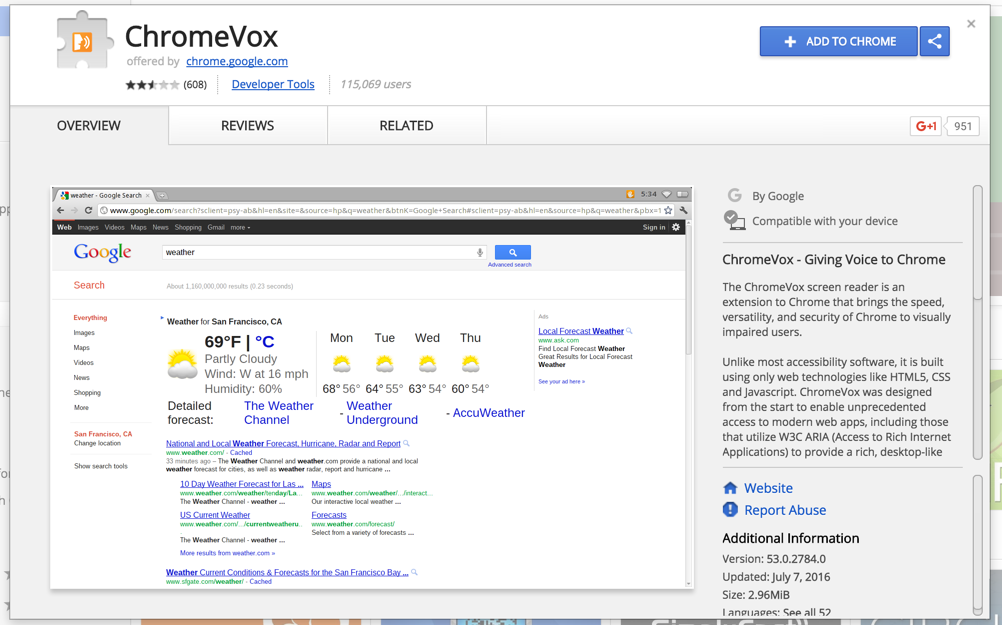The image size is (1002, 625).
Task: Click the weather search screenshot preview
Action: [371, 388]
